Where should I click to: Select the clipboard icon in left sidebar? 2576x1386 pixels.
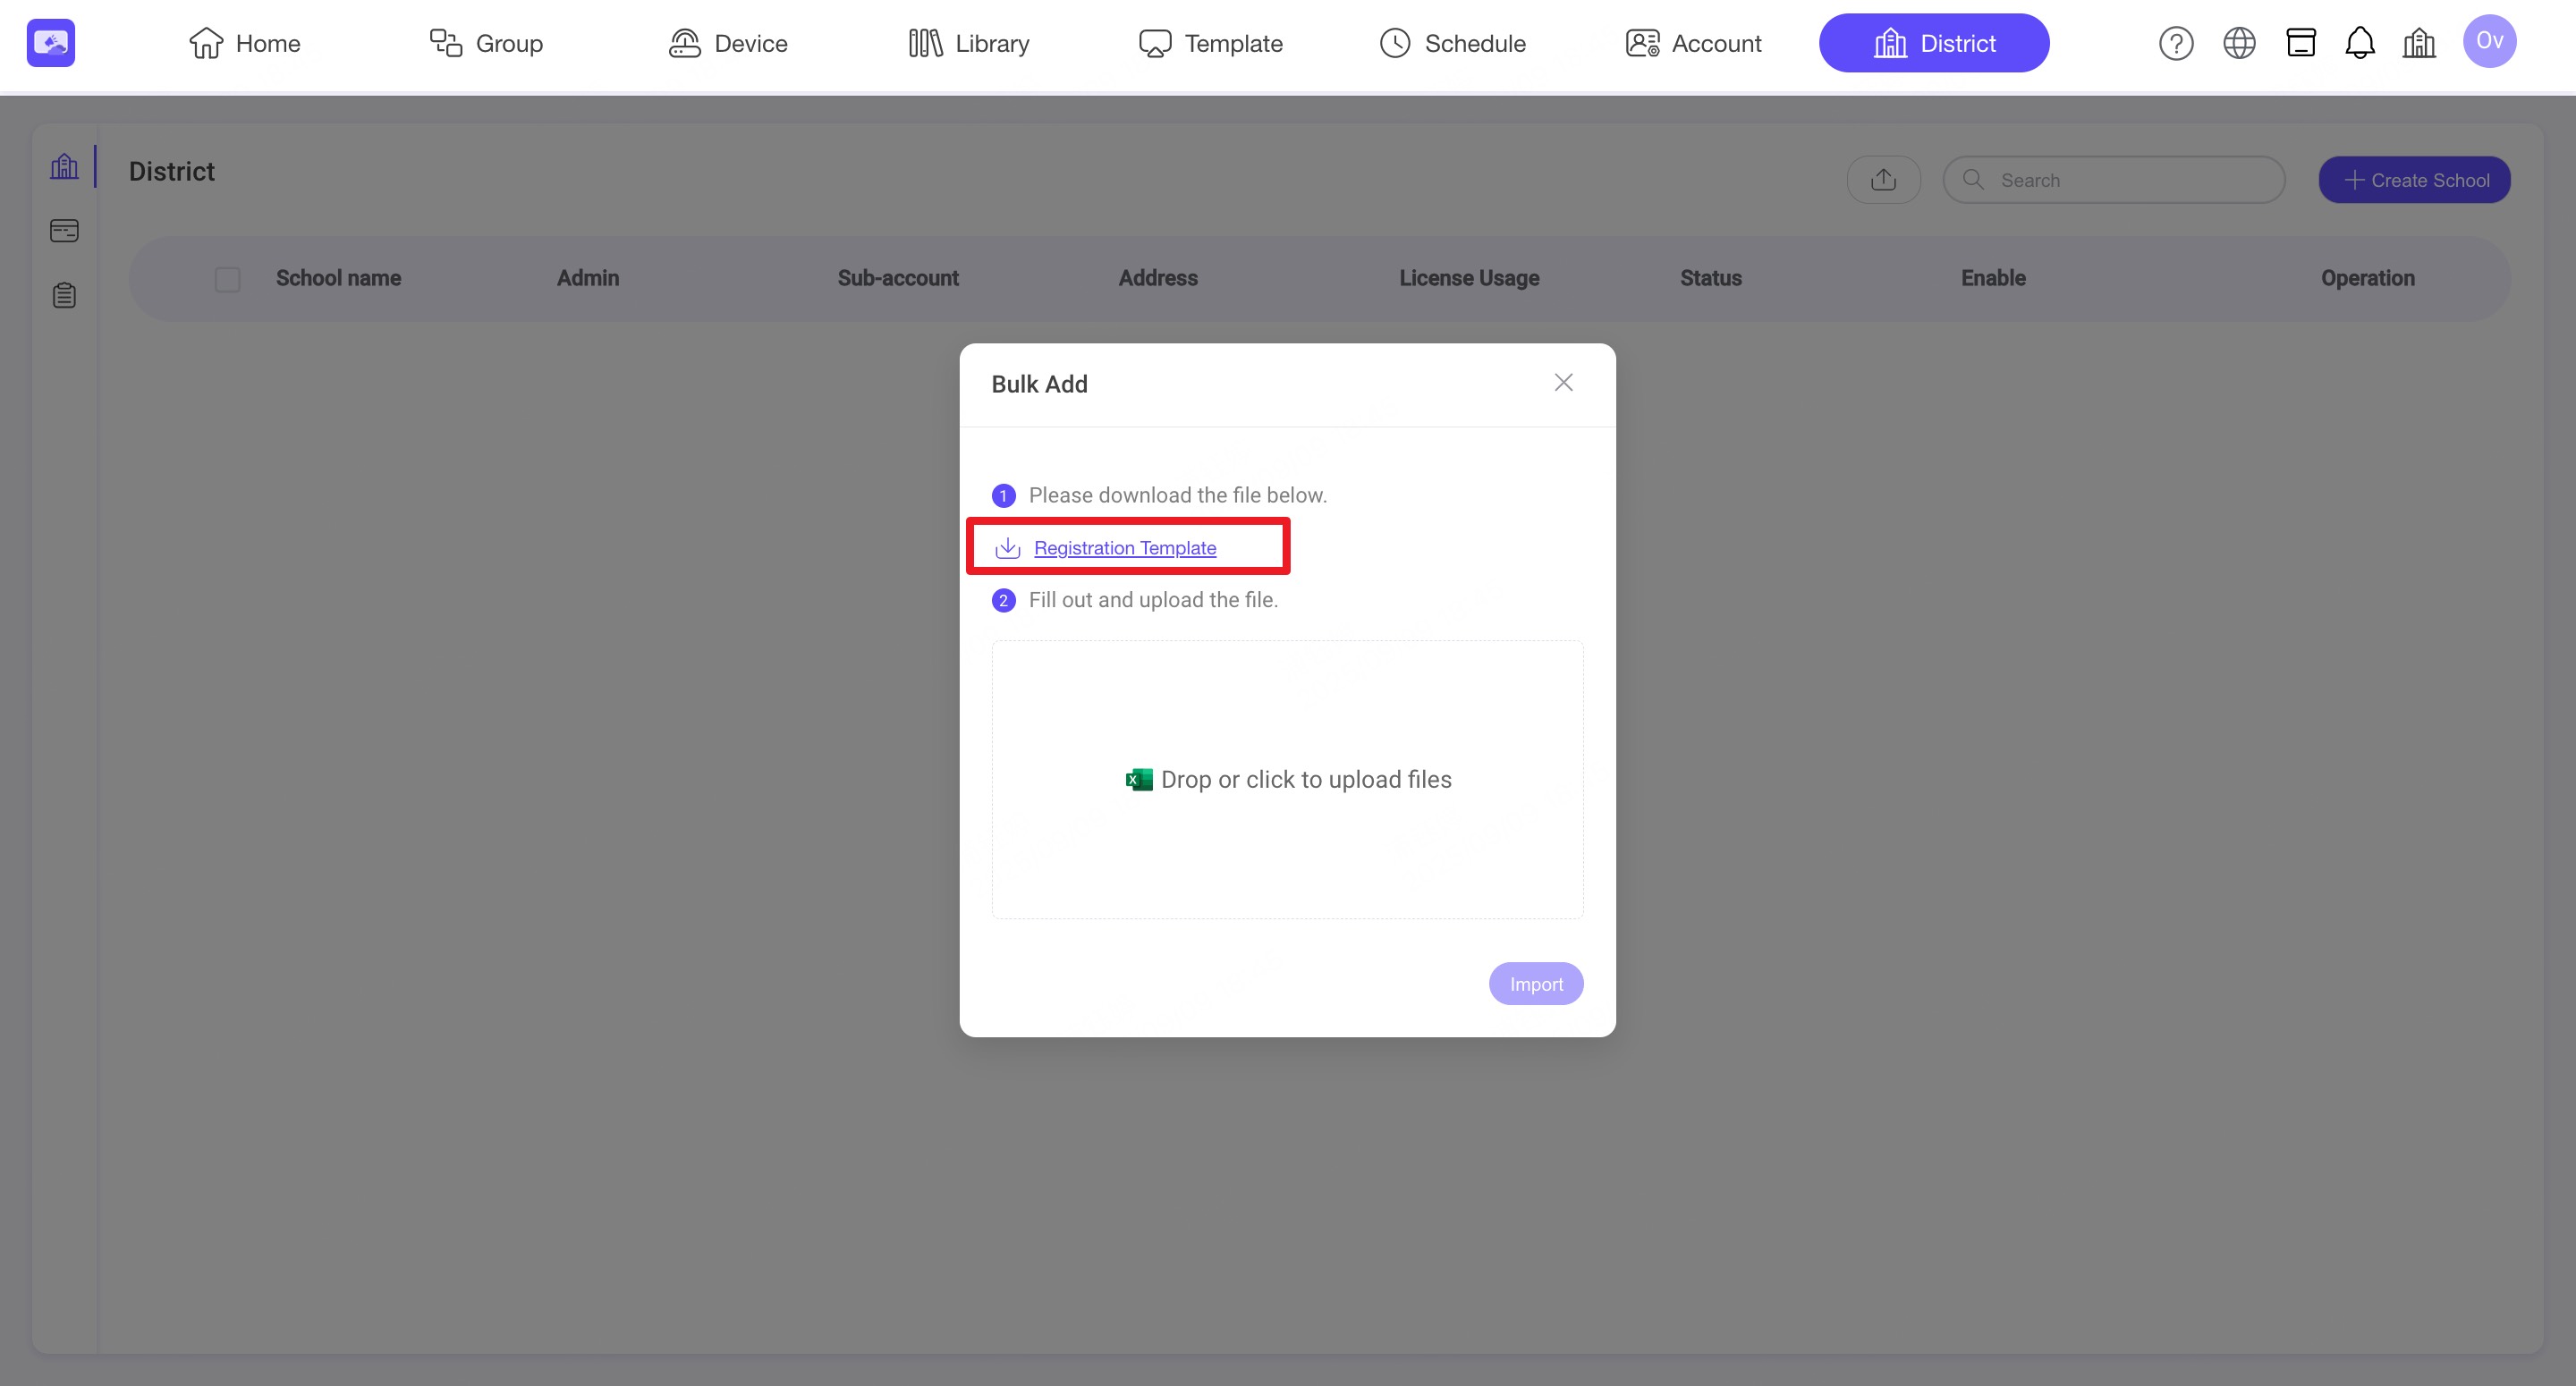pyautogui.click(x=64, y=295)
